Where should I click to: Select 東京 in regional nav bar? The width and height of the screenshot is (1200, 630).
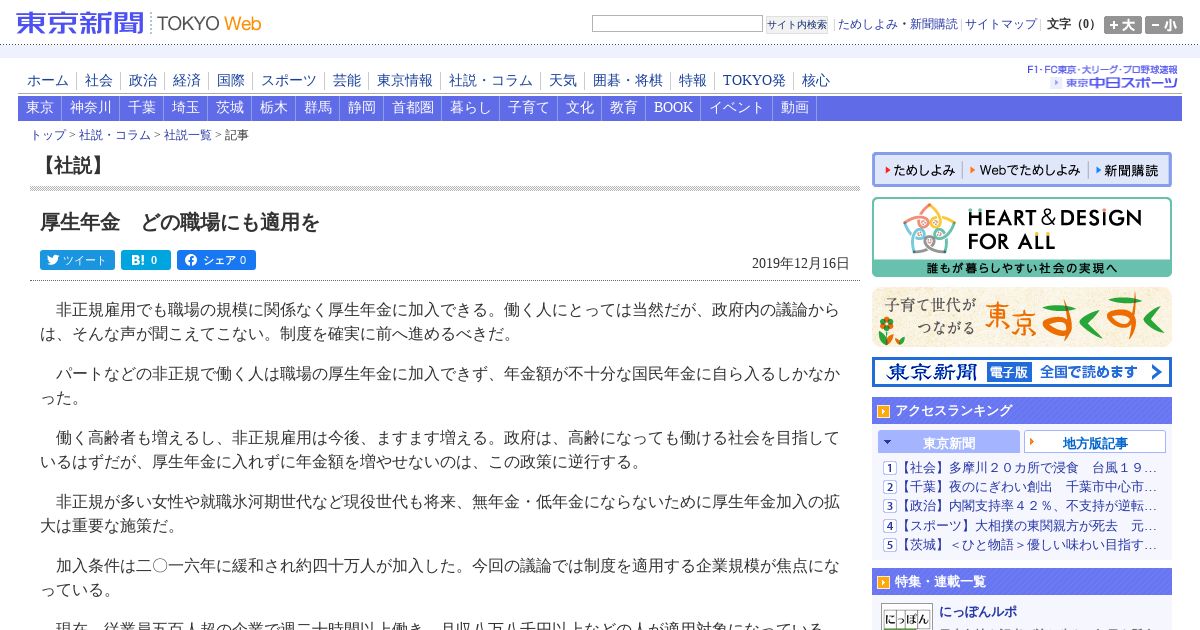pos(40,108)
